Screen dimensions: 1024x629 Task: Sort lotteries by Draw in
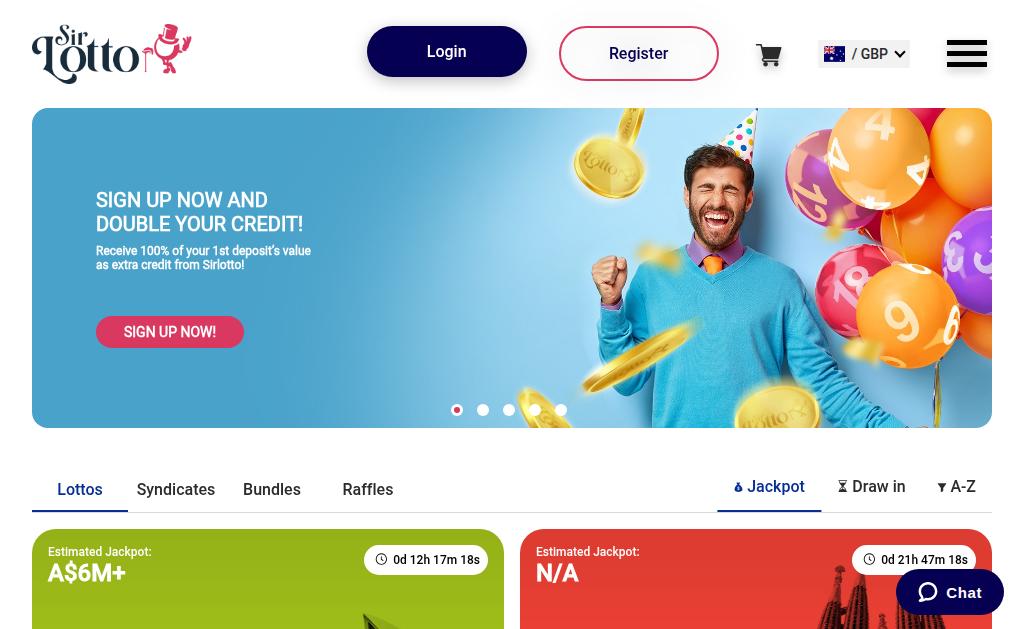point(871,487)
